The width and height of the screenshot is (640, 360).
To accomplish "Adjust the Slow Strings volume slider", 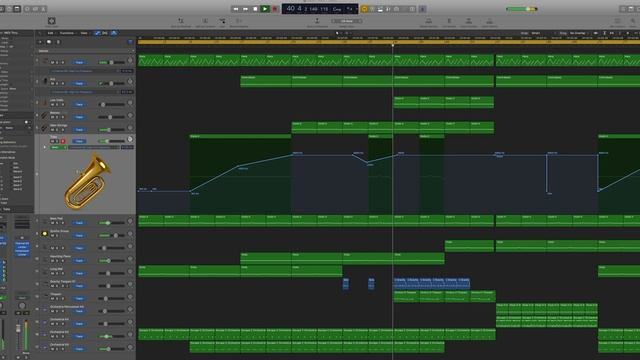I will [111, 130].
